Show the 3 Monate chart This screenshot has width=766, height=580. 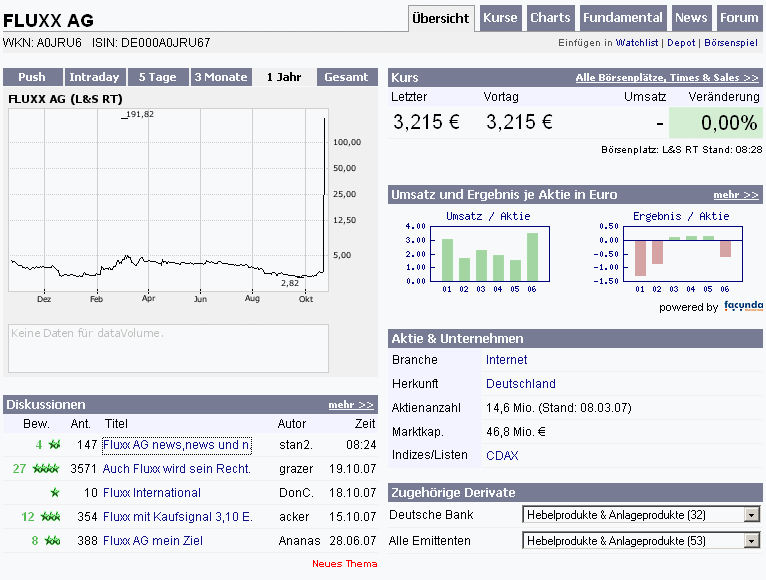tap(221, 77)
